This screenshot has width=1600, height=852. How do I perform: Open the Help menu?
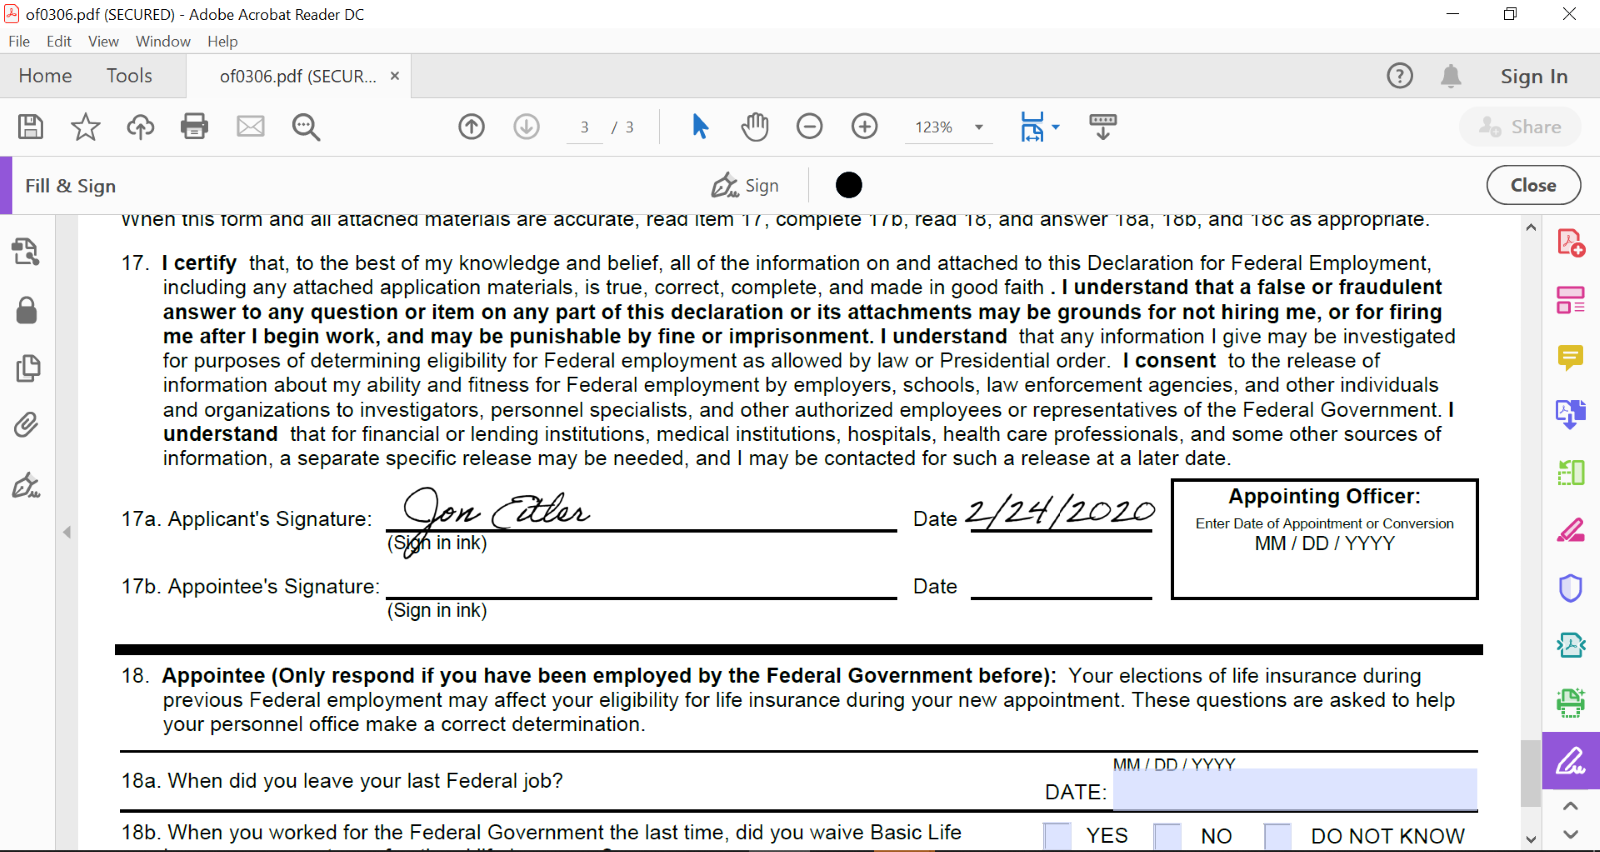(223, 41)
